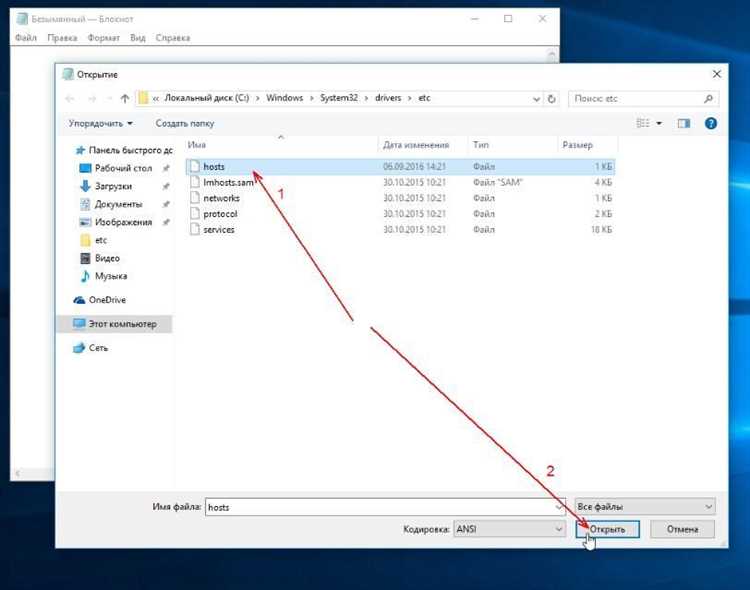Sort by the Дата изменения column header
This screenshot has height=590, width=750.
click(416, 145)
